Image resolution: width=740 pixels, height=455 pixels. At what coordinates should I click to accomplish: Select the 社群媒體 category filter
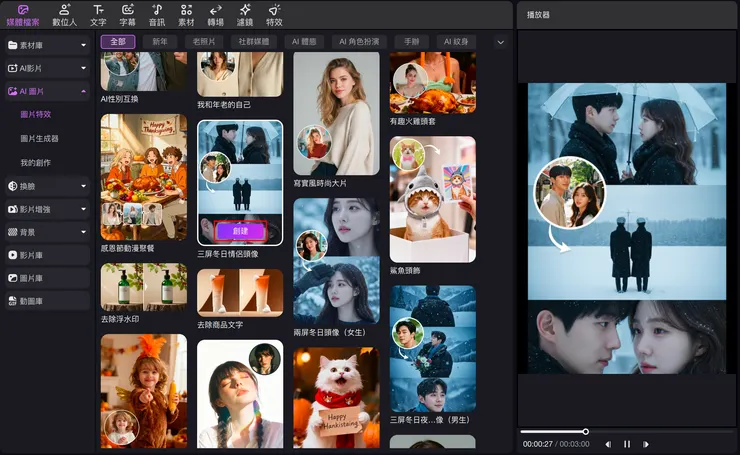[253, 42]
